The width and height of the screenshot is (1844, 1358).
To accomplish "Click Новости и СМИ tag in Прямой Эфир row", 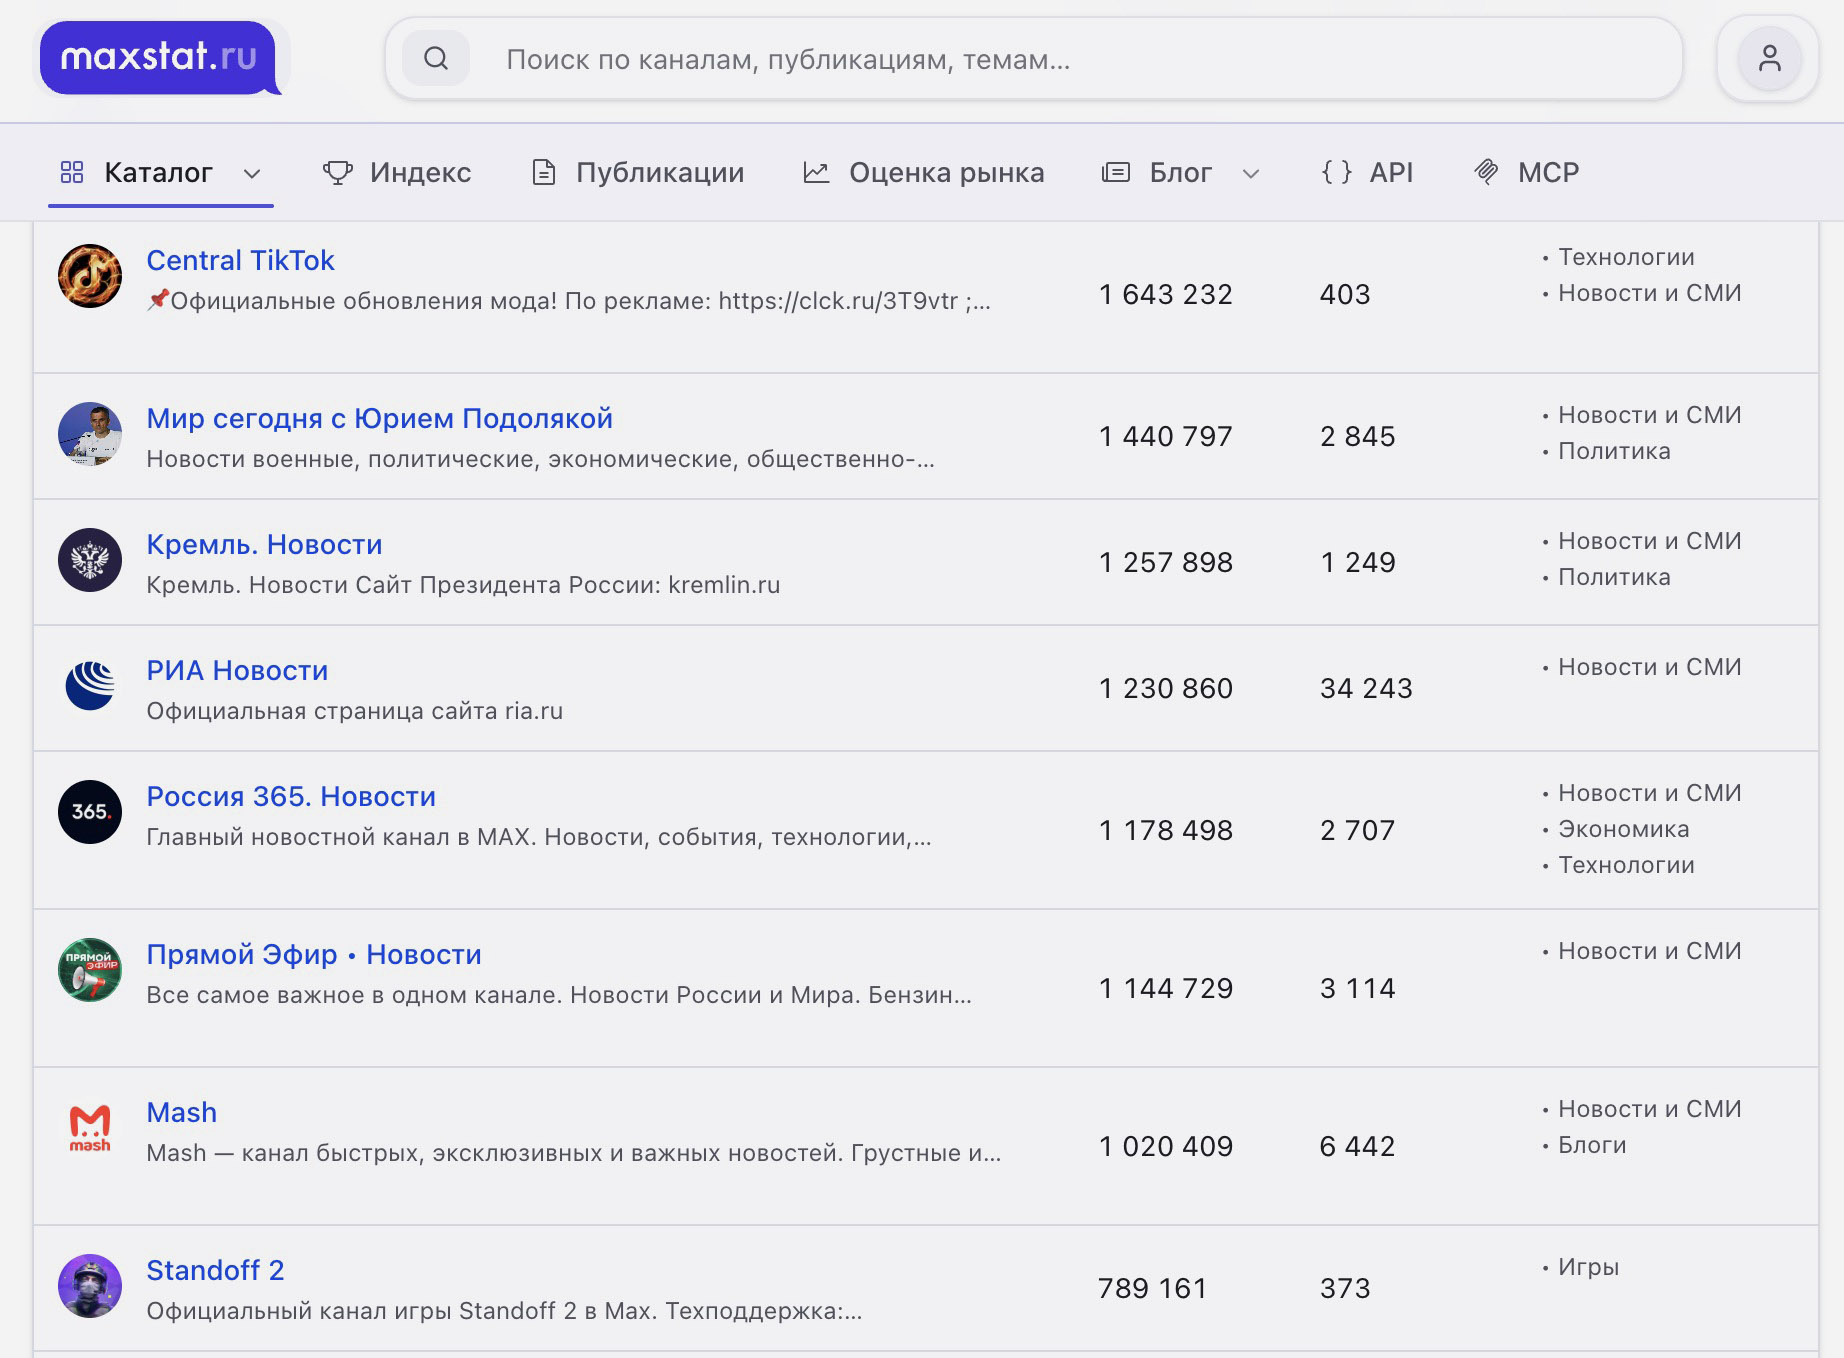I will 1650,951.
